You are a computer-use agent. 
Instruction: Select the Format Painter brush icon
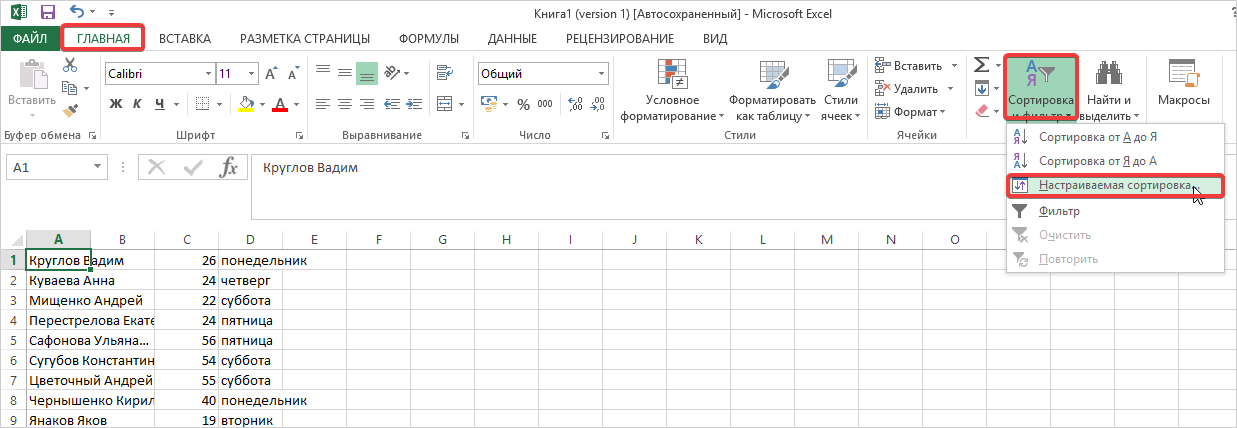pos(70,111)
